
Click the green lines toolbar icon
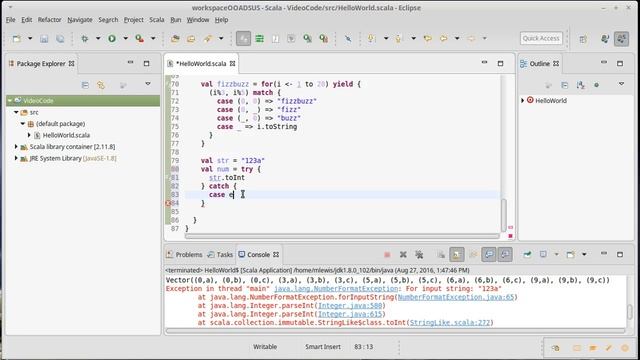click(x=259, y=39)
